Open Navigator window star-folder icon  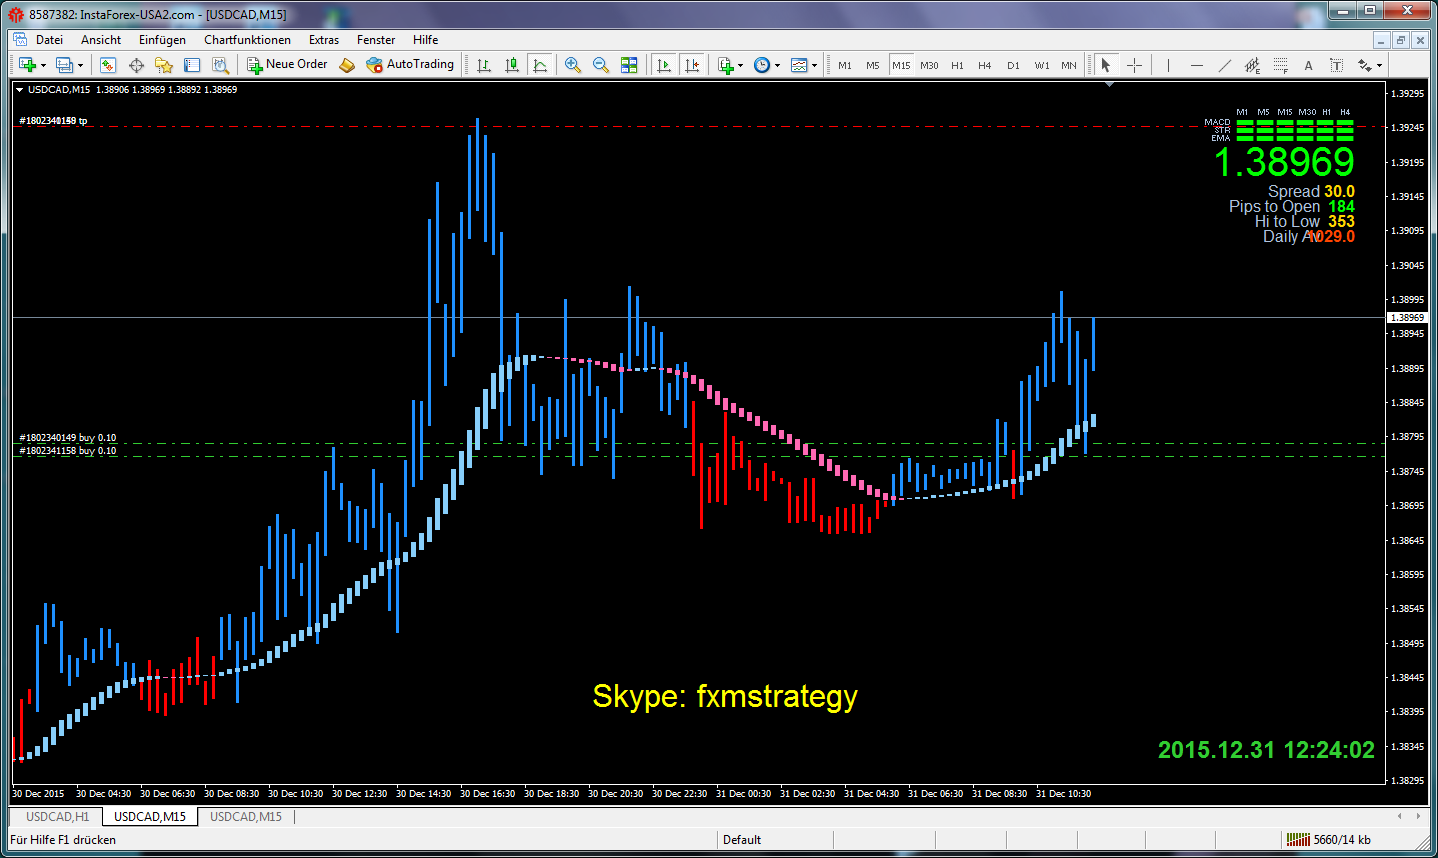point(164,65)
